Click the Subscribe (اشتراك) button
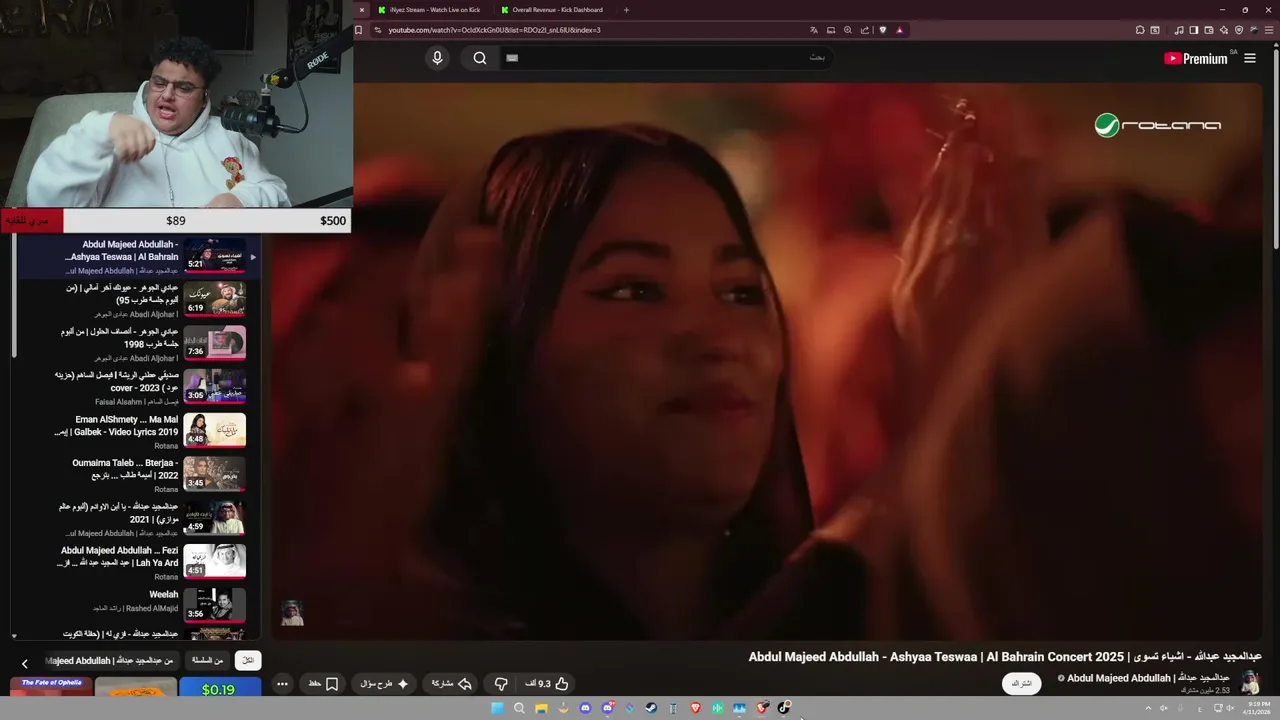 pyautogui.click(x=1021, y=684)
